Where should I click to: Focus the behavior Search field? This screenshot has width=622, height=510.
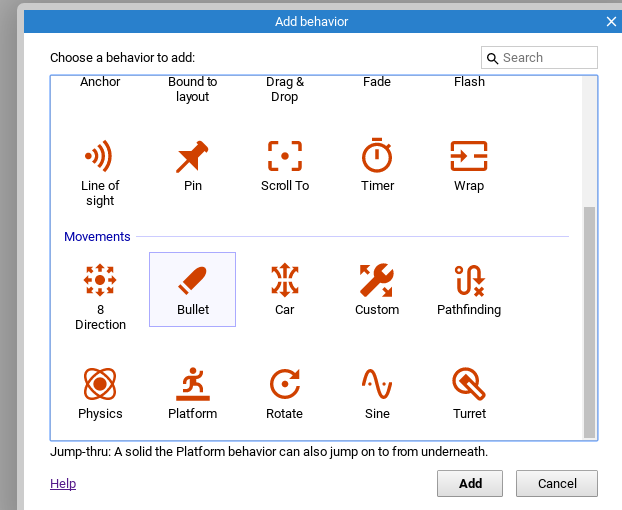click(x=539, y=58)
